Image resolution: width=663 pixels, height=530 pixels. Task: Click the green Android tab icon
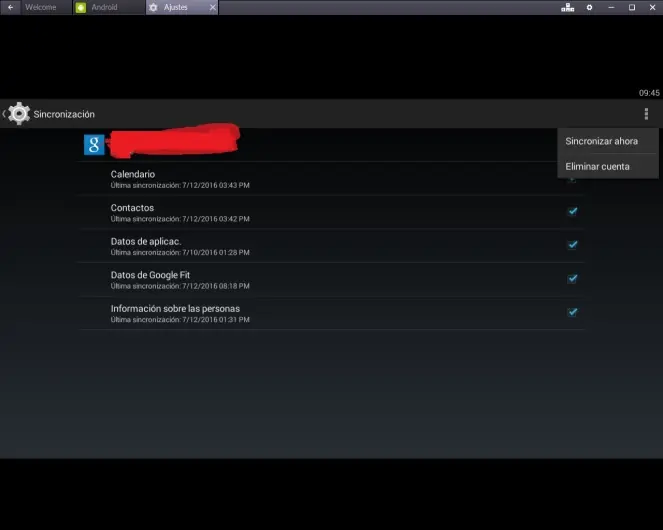click(81, 7)
